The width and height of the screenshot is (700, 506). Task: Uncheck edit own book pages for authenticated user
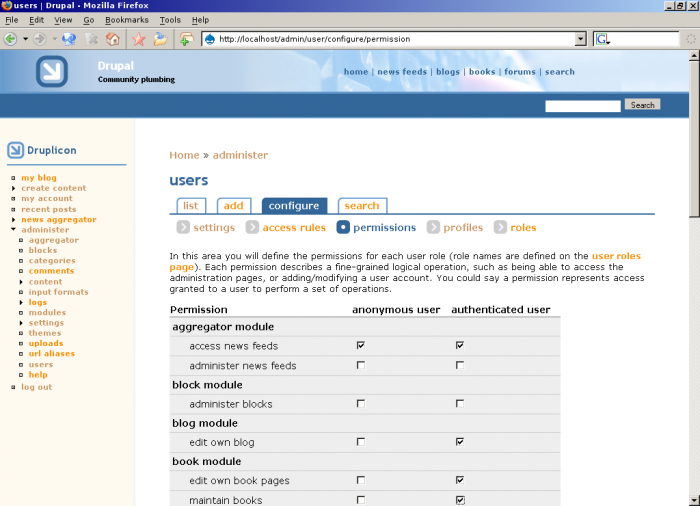(460, 480)
